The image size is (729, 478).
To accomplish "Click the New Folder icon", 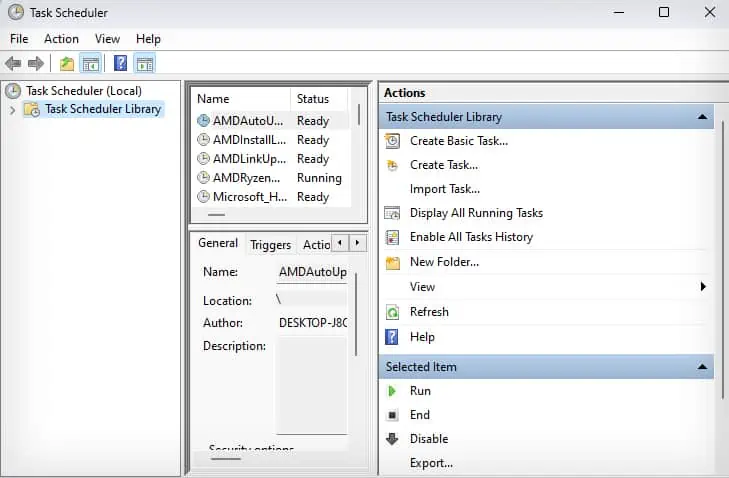I will coord(393,263).
